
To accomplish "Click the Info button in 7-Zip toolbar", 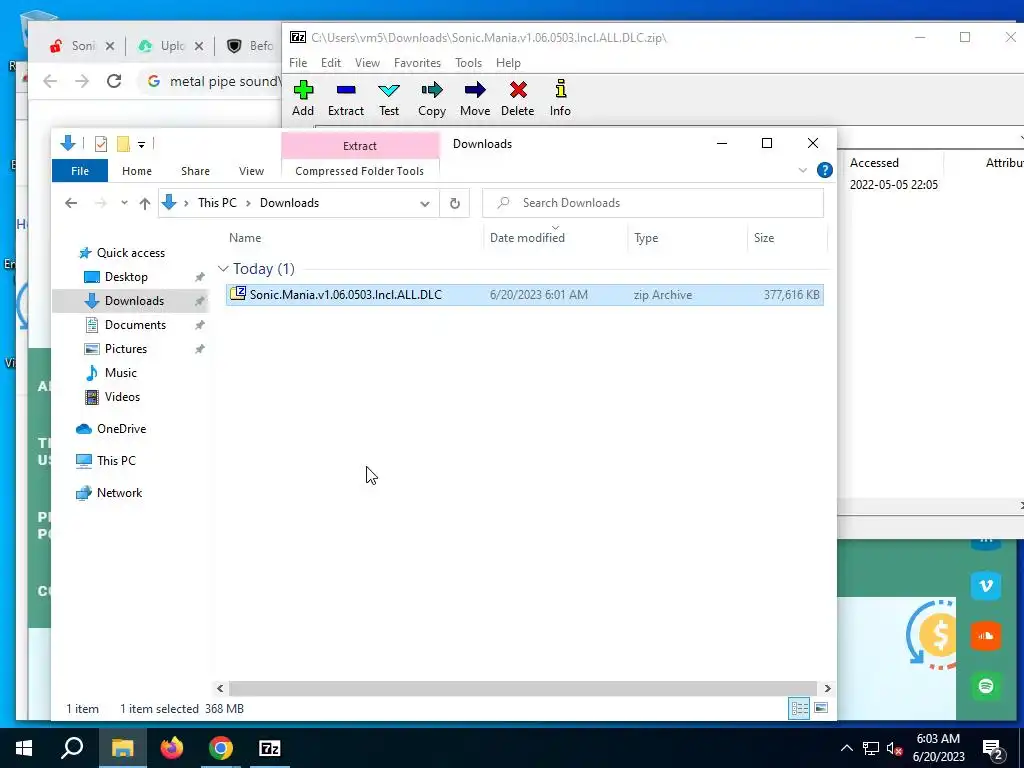I will coord(560,99).
